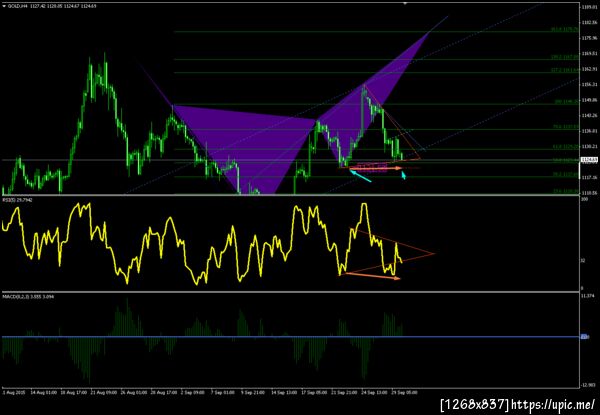Screen dimensions: 600x415
Task: Click the 9 Sep 21:00 time label
Action: pos(253,392)
